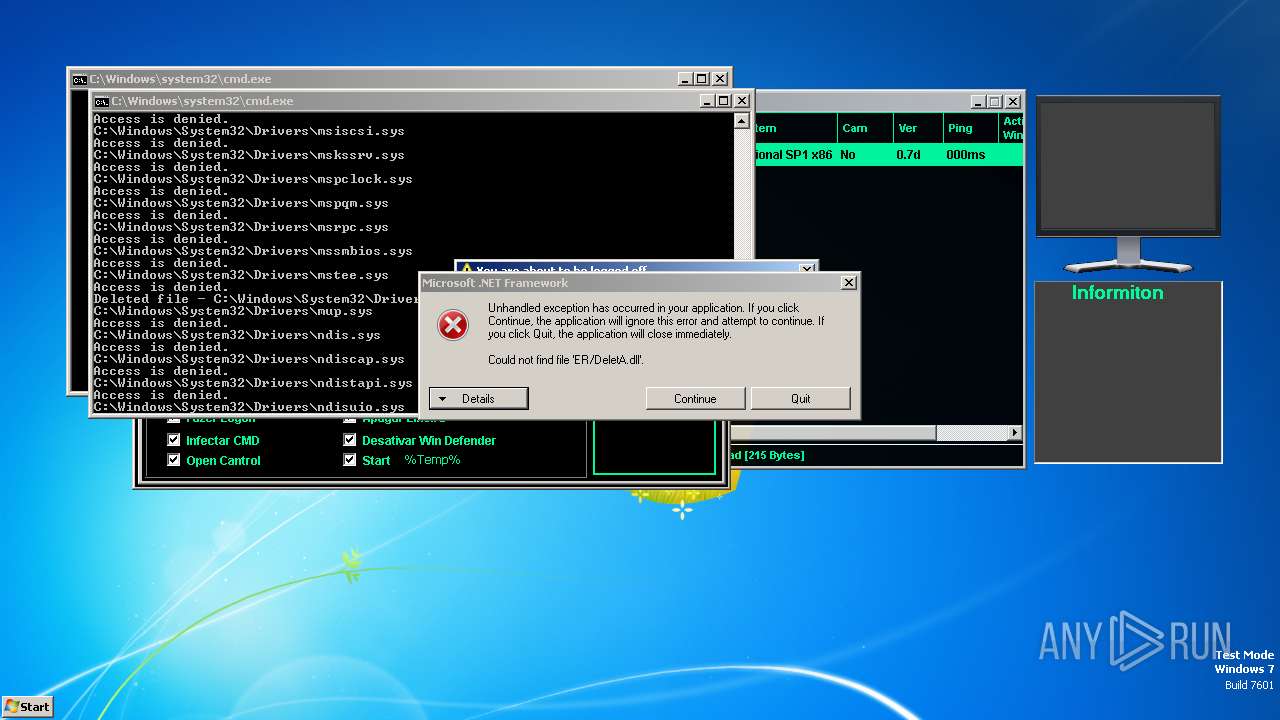Open the Windows Start menu
This screenshot has height=720, width=1280.
27,706
